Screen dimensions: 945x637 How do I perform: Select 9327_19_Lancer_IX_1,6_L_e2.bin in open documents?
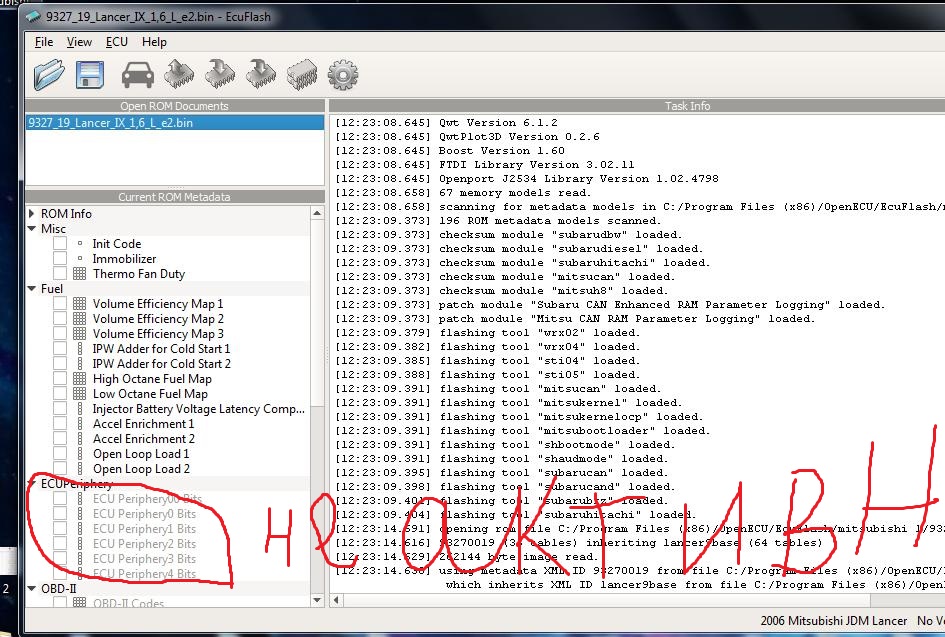click(111, 123)
